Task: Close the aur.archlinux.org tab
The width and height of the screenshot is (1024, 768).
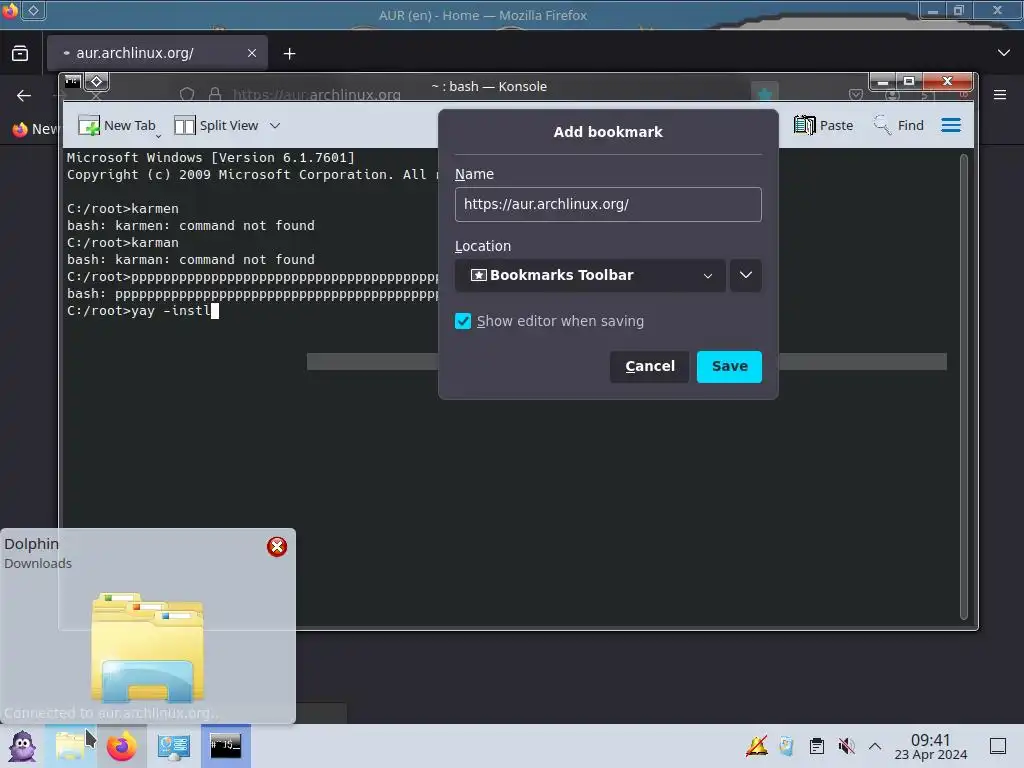Action: point(252,53)
